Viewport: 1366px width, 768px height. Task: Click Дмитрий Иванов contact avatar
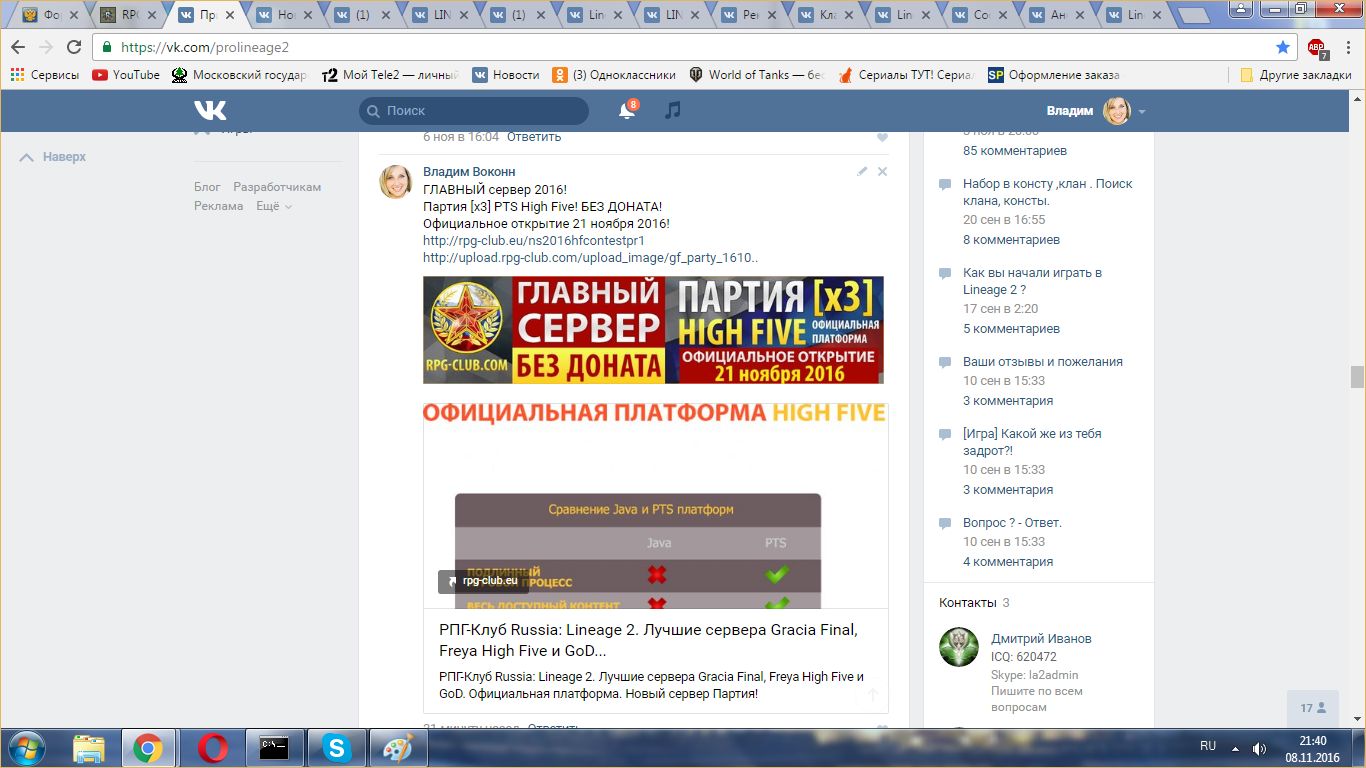[959, 647]
